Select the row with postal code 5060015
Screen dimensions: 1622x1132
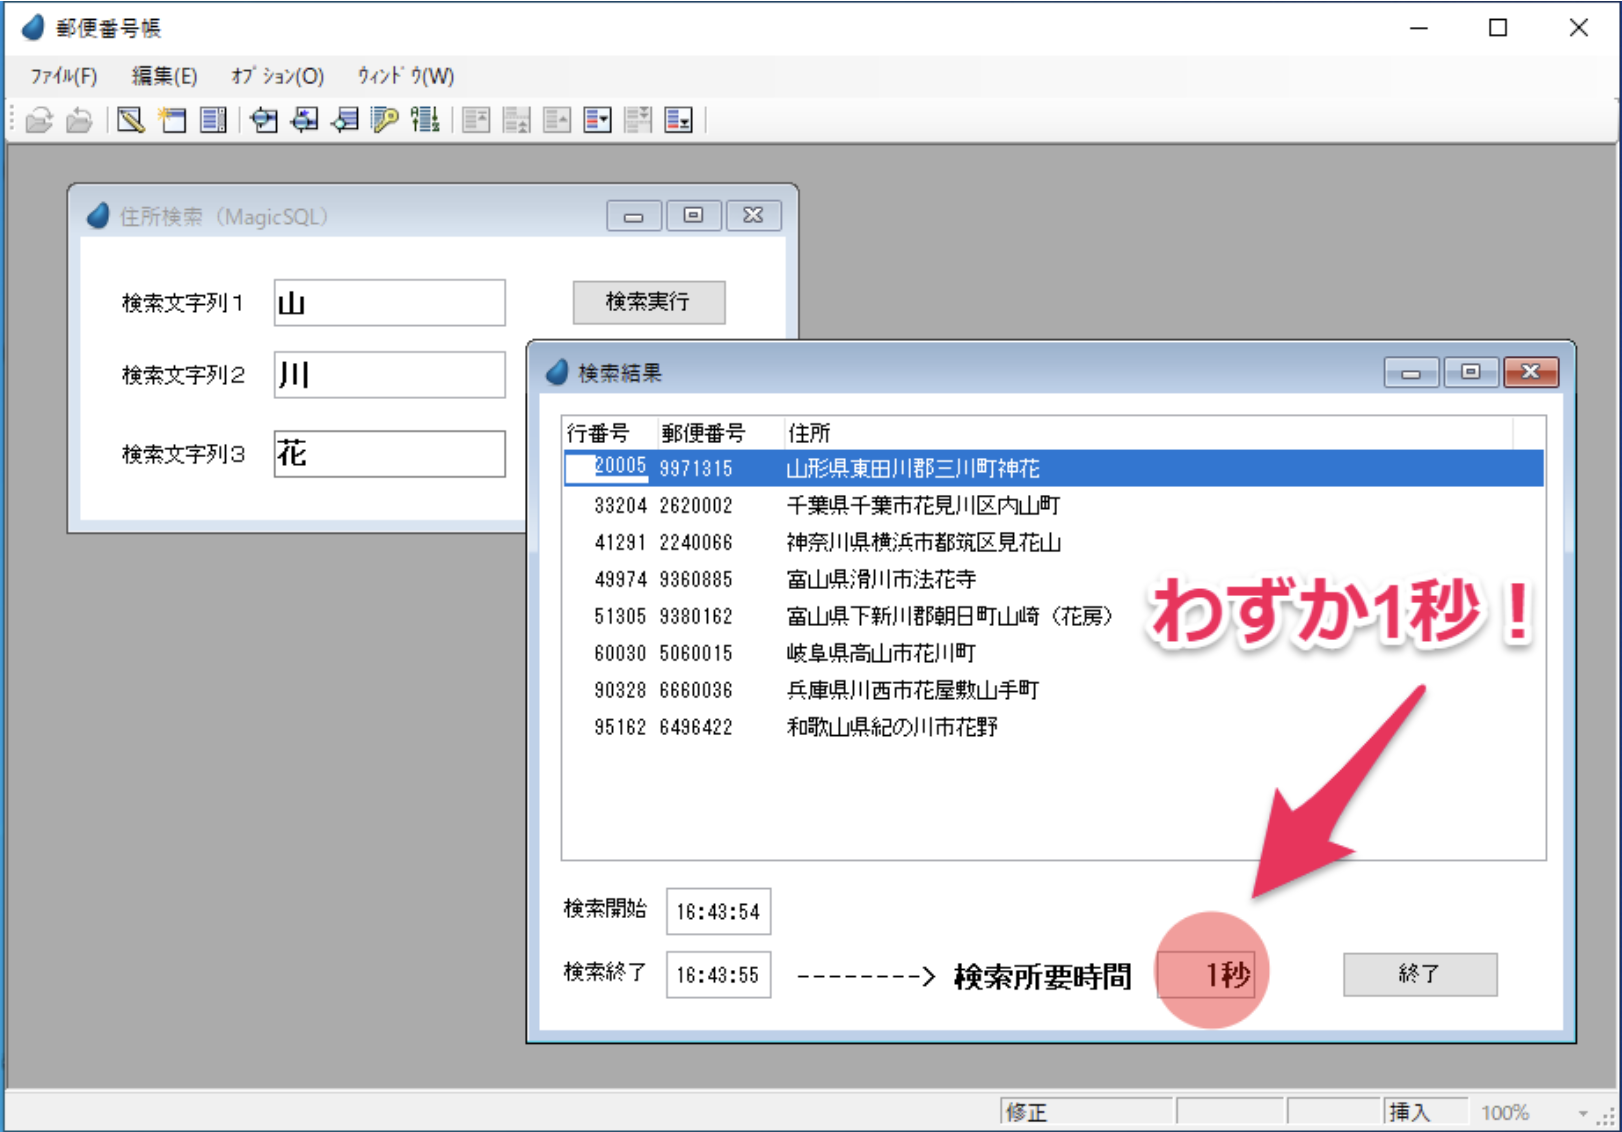(696, 654)
